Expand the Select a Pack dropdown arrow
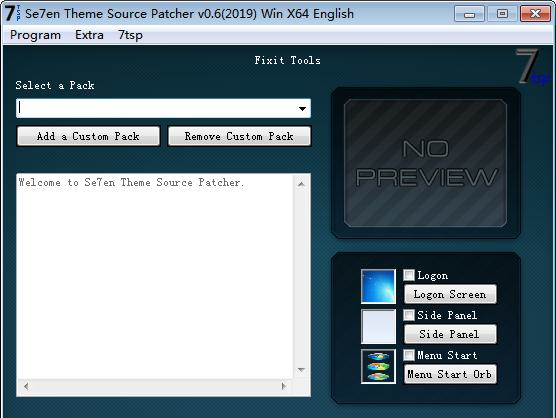Image resolution: width=556 pixels, height=418 pixels. point(302,108)
